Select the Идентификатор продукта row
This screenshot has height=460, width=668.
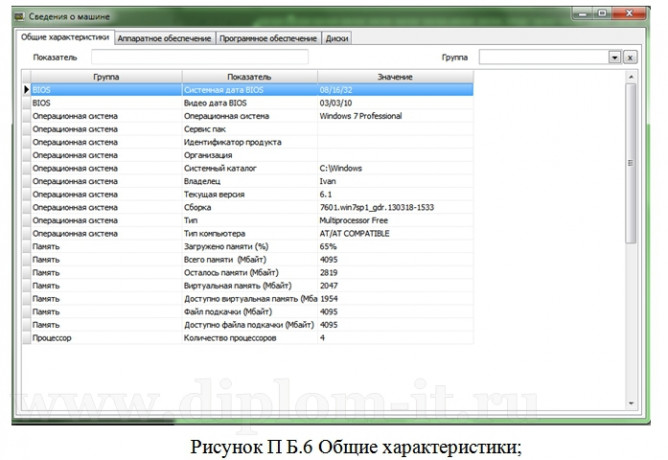coord(248,142)
